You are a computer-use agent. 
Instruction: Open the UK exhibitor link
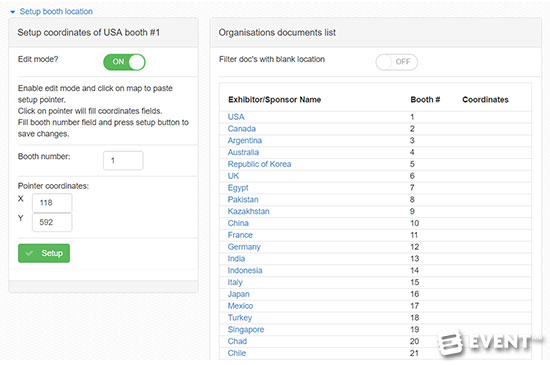(x=233, y=176)
